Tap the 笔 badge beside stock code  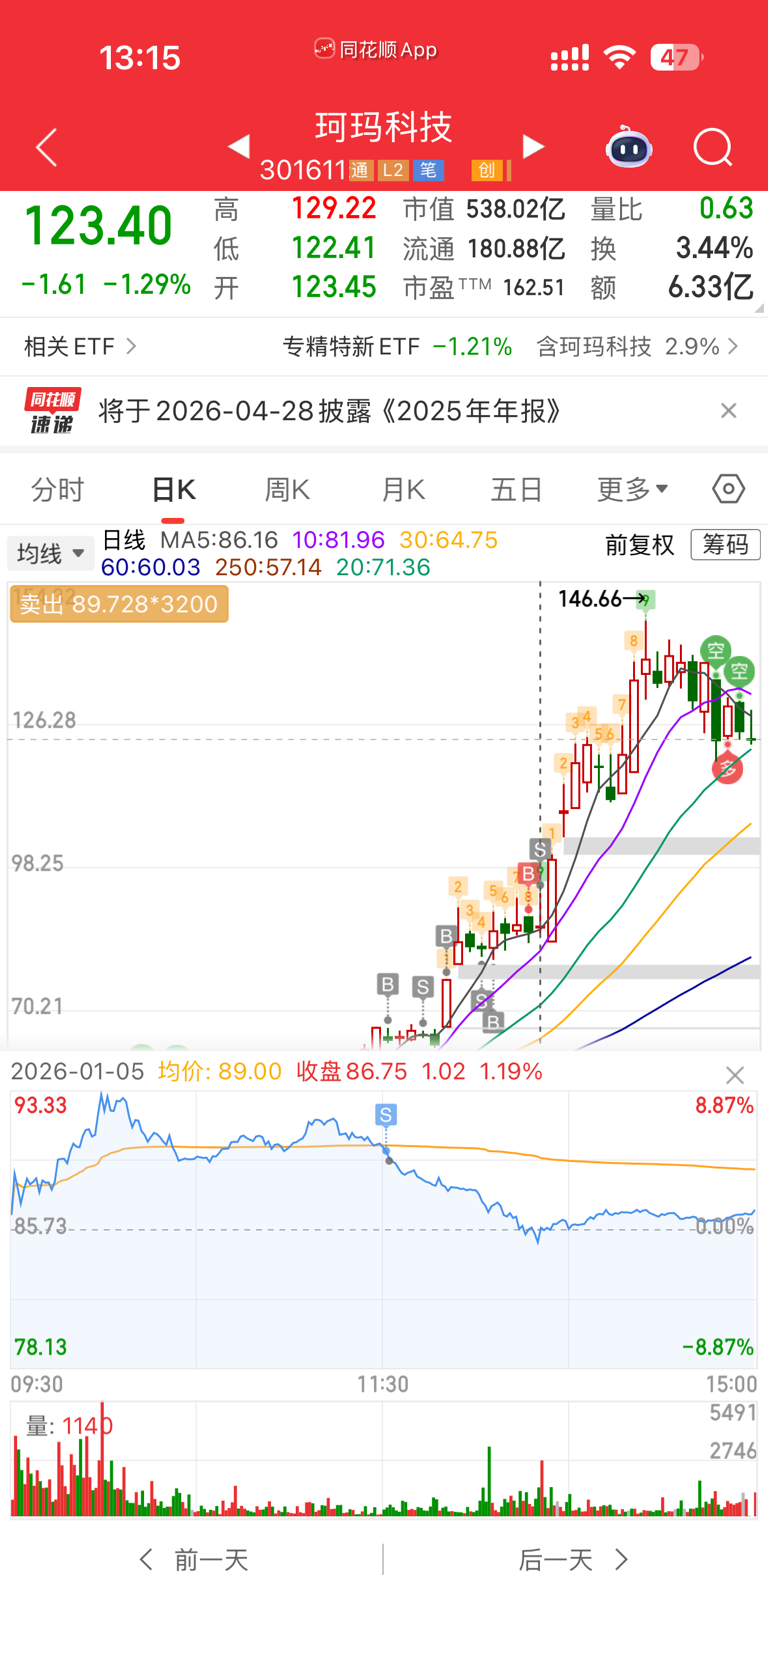pos(428,170)
